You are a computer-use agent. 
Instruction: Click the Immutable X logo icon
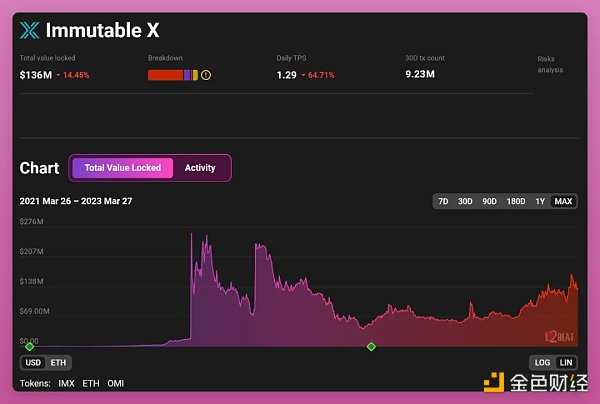(30, 31)
